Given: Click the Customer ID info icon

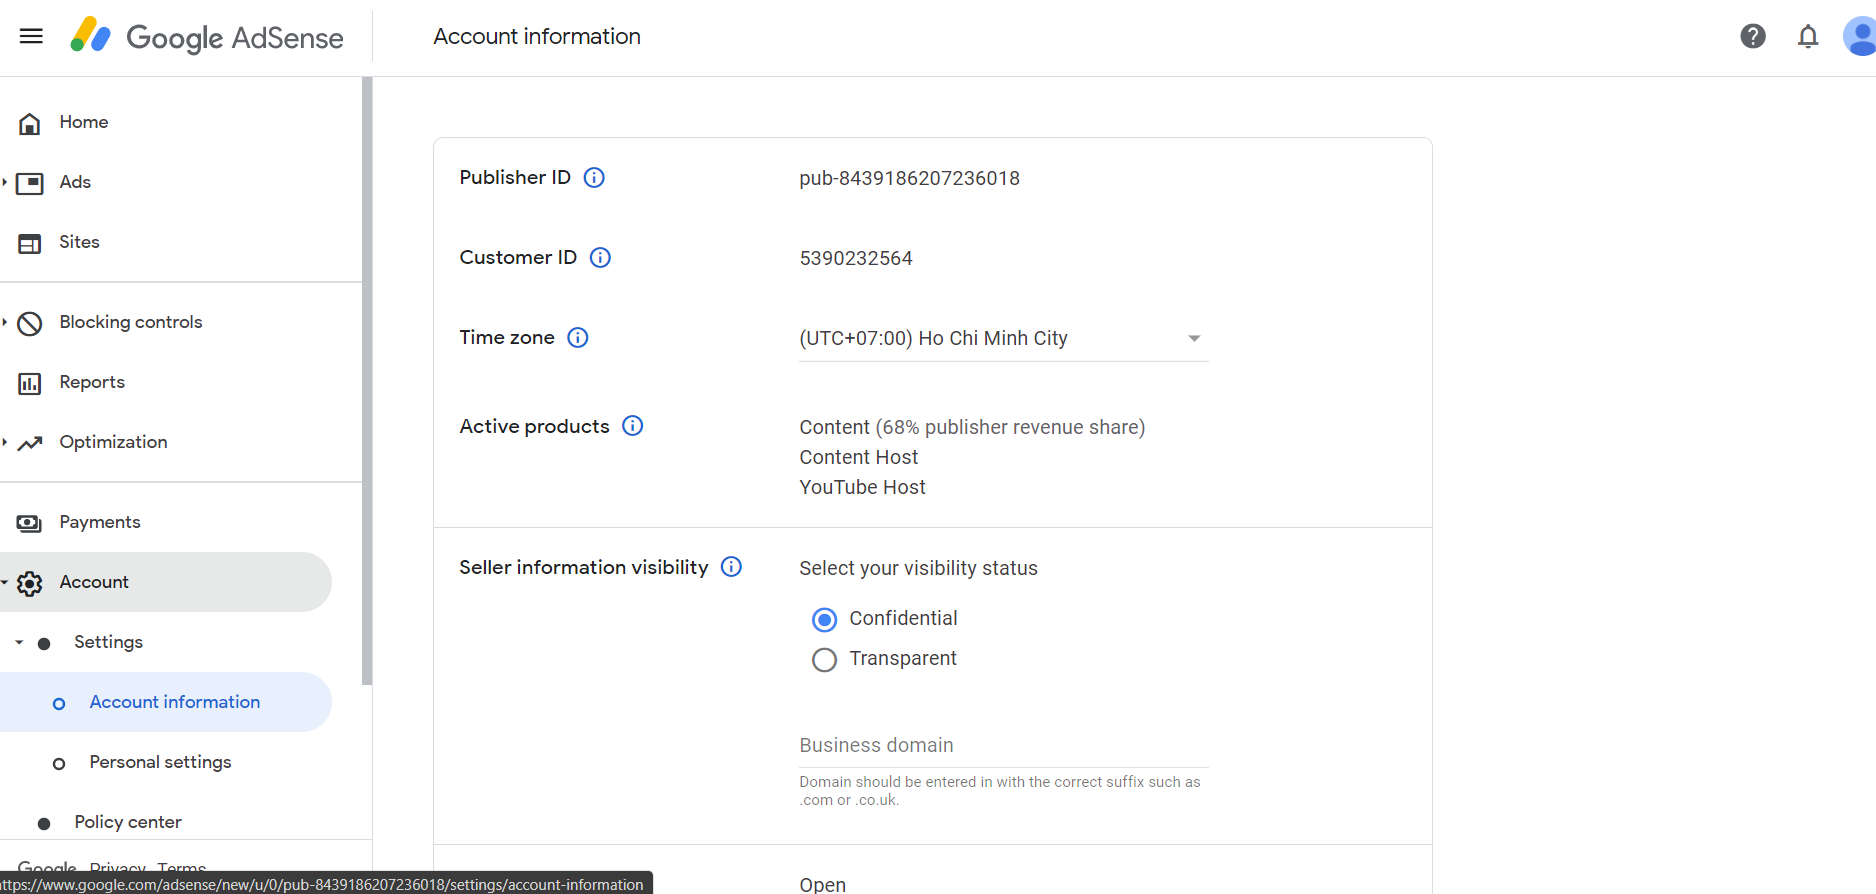Looking at the screenshot, I should pyautogui.click(x=600, y=258).
